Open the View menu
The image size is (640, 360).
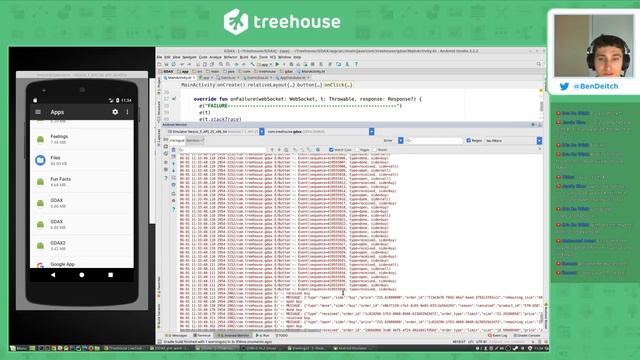pyautogui.click(x=176, y=57)
